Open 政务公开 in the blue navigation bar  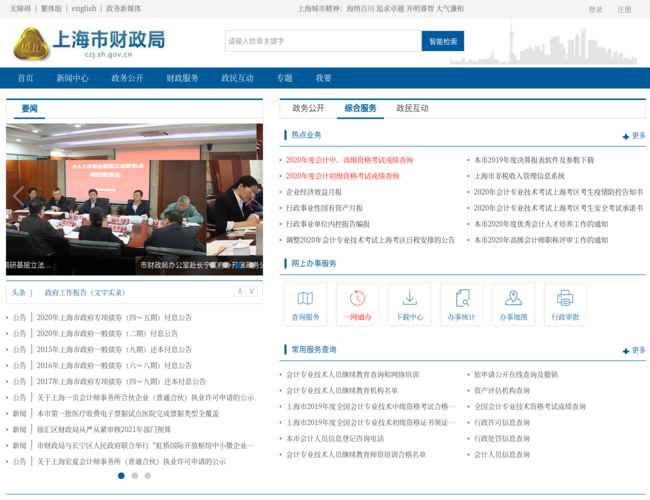(127, 78)
